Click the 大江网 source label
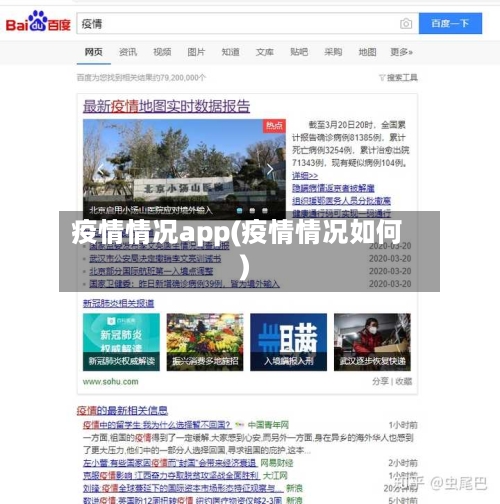The height and width of the screenshot is (504, 500). [x=275, y=476]
